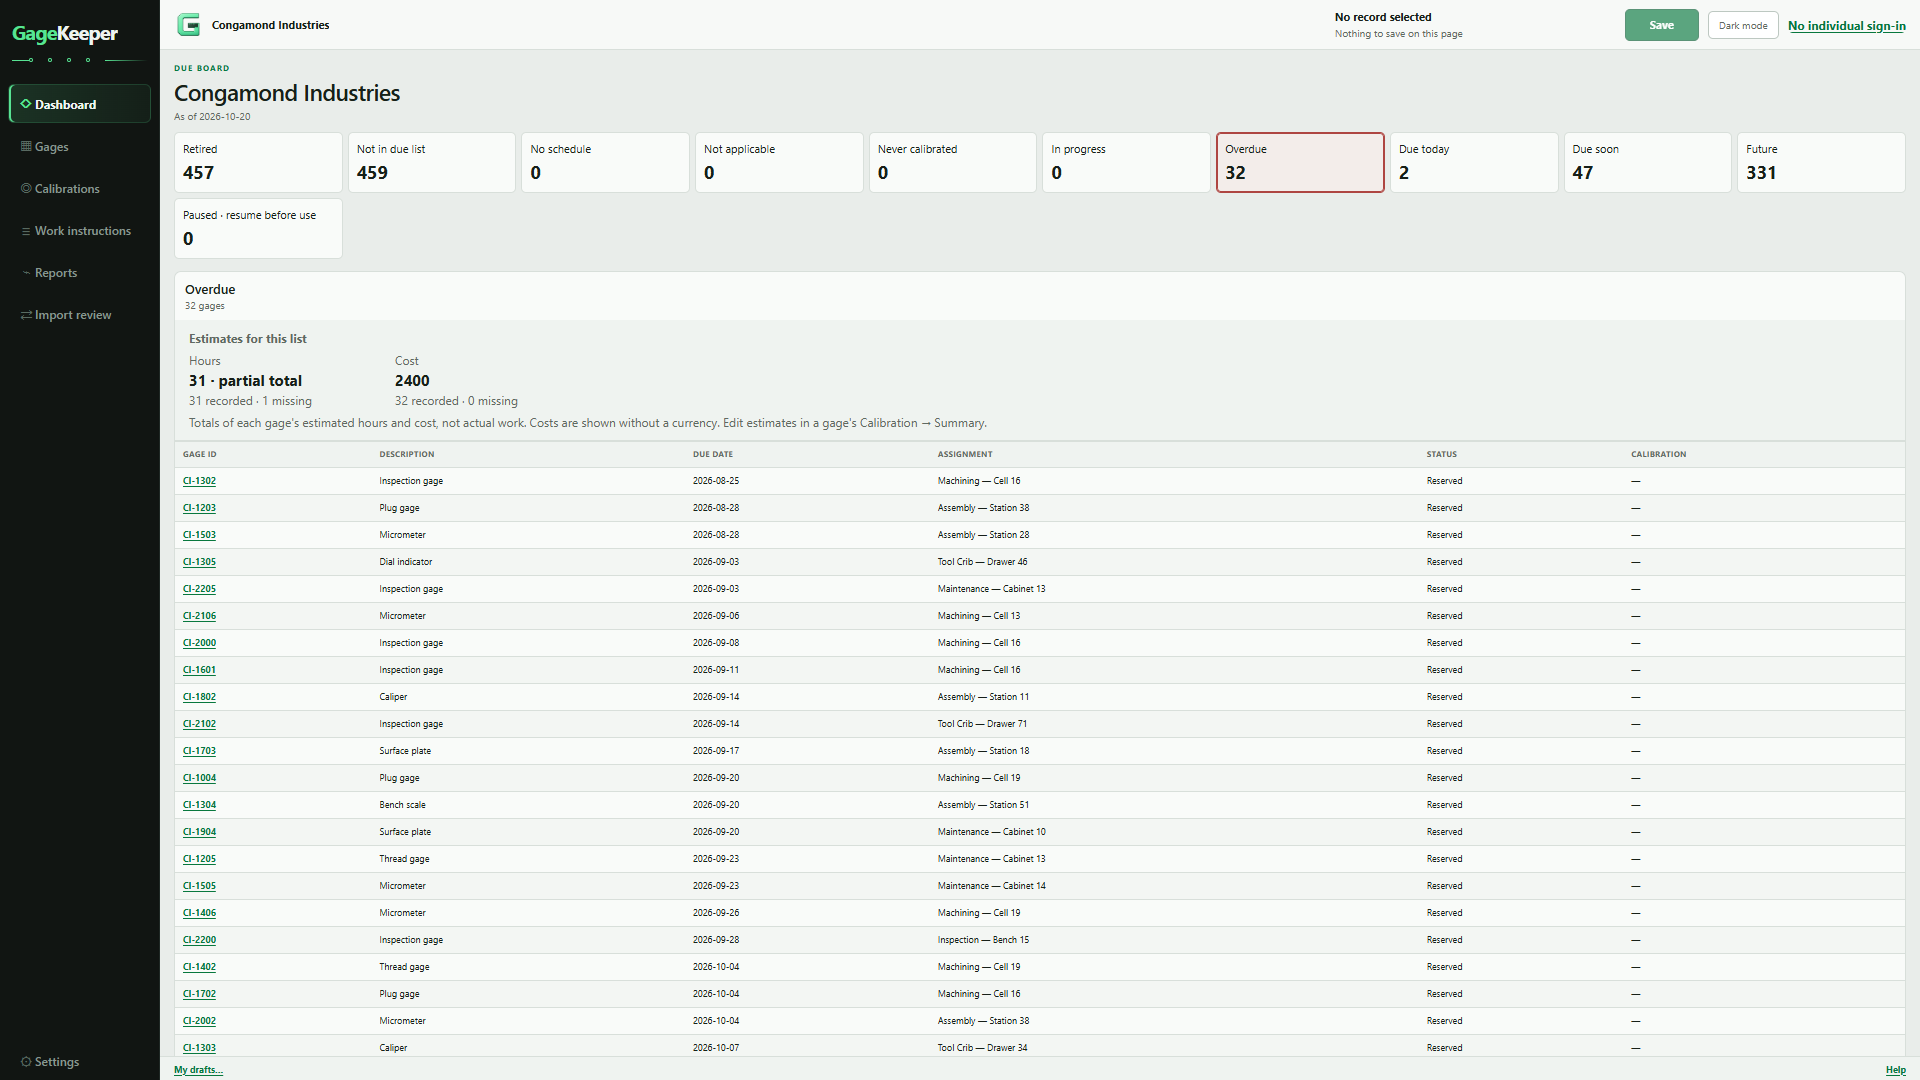This screenshot has width=1920, height=1080.
Task: Click the GageKeeper logo
Action: (x=65, y=34)
